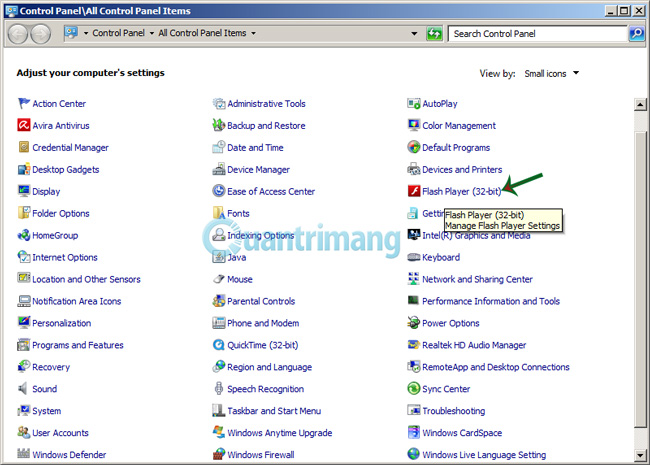Open Personalization link
The width and height of the screenshot is (650, 465).
coord(62,323)
